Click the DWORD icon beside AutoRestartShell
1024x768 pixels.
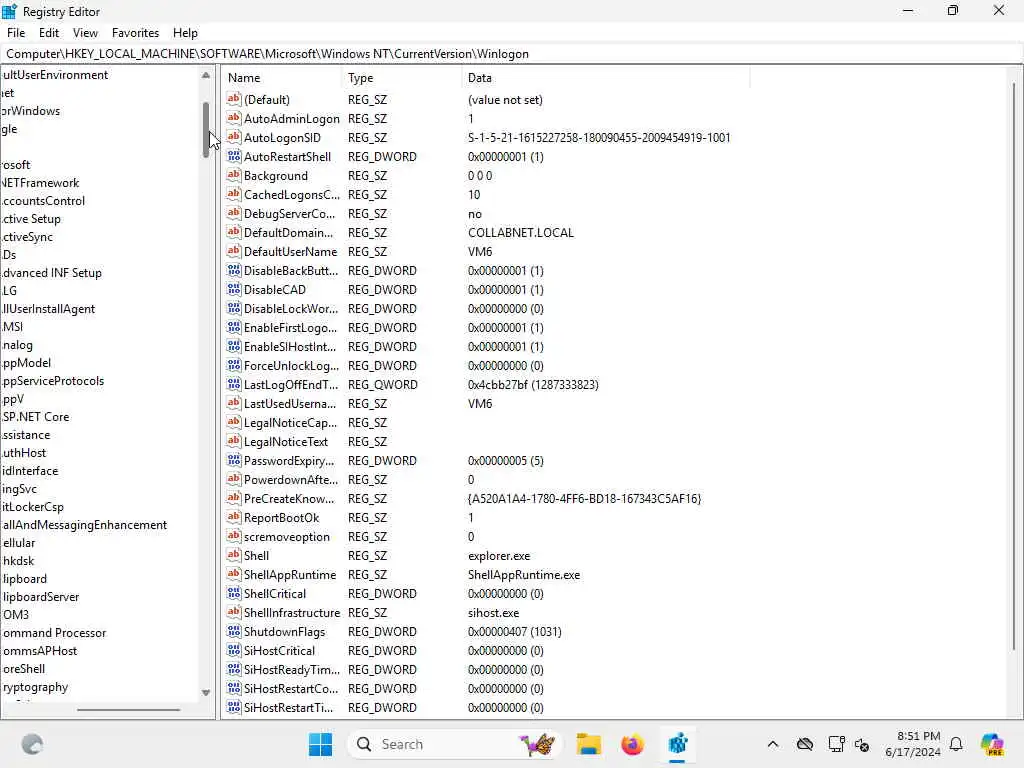click(234, 156)
